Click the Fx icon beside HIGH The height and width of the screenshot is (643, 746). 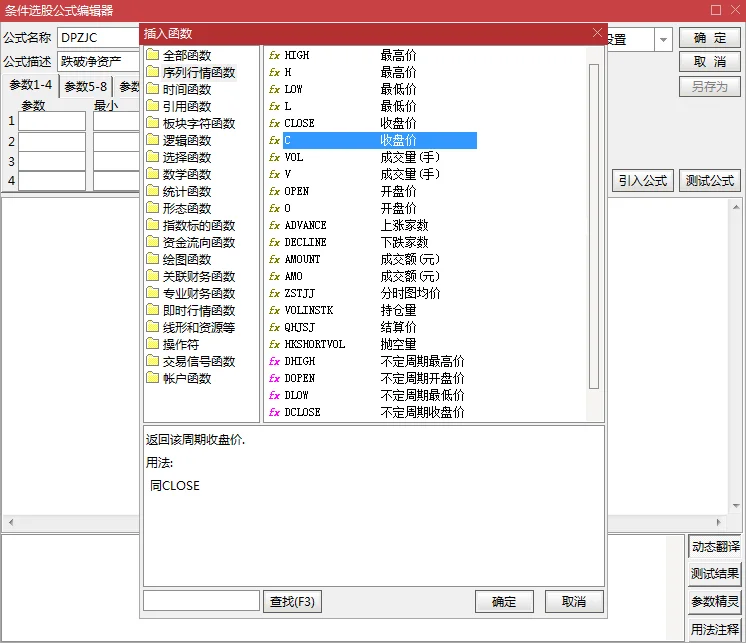274,55
